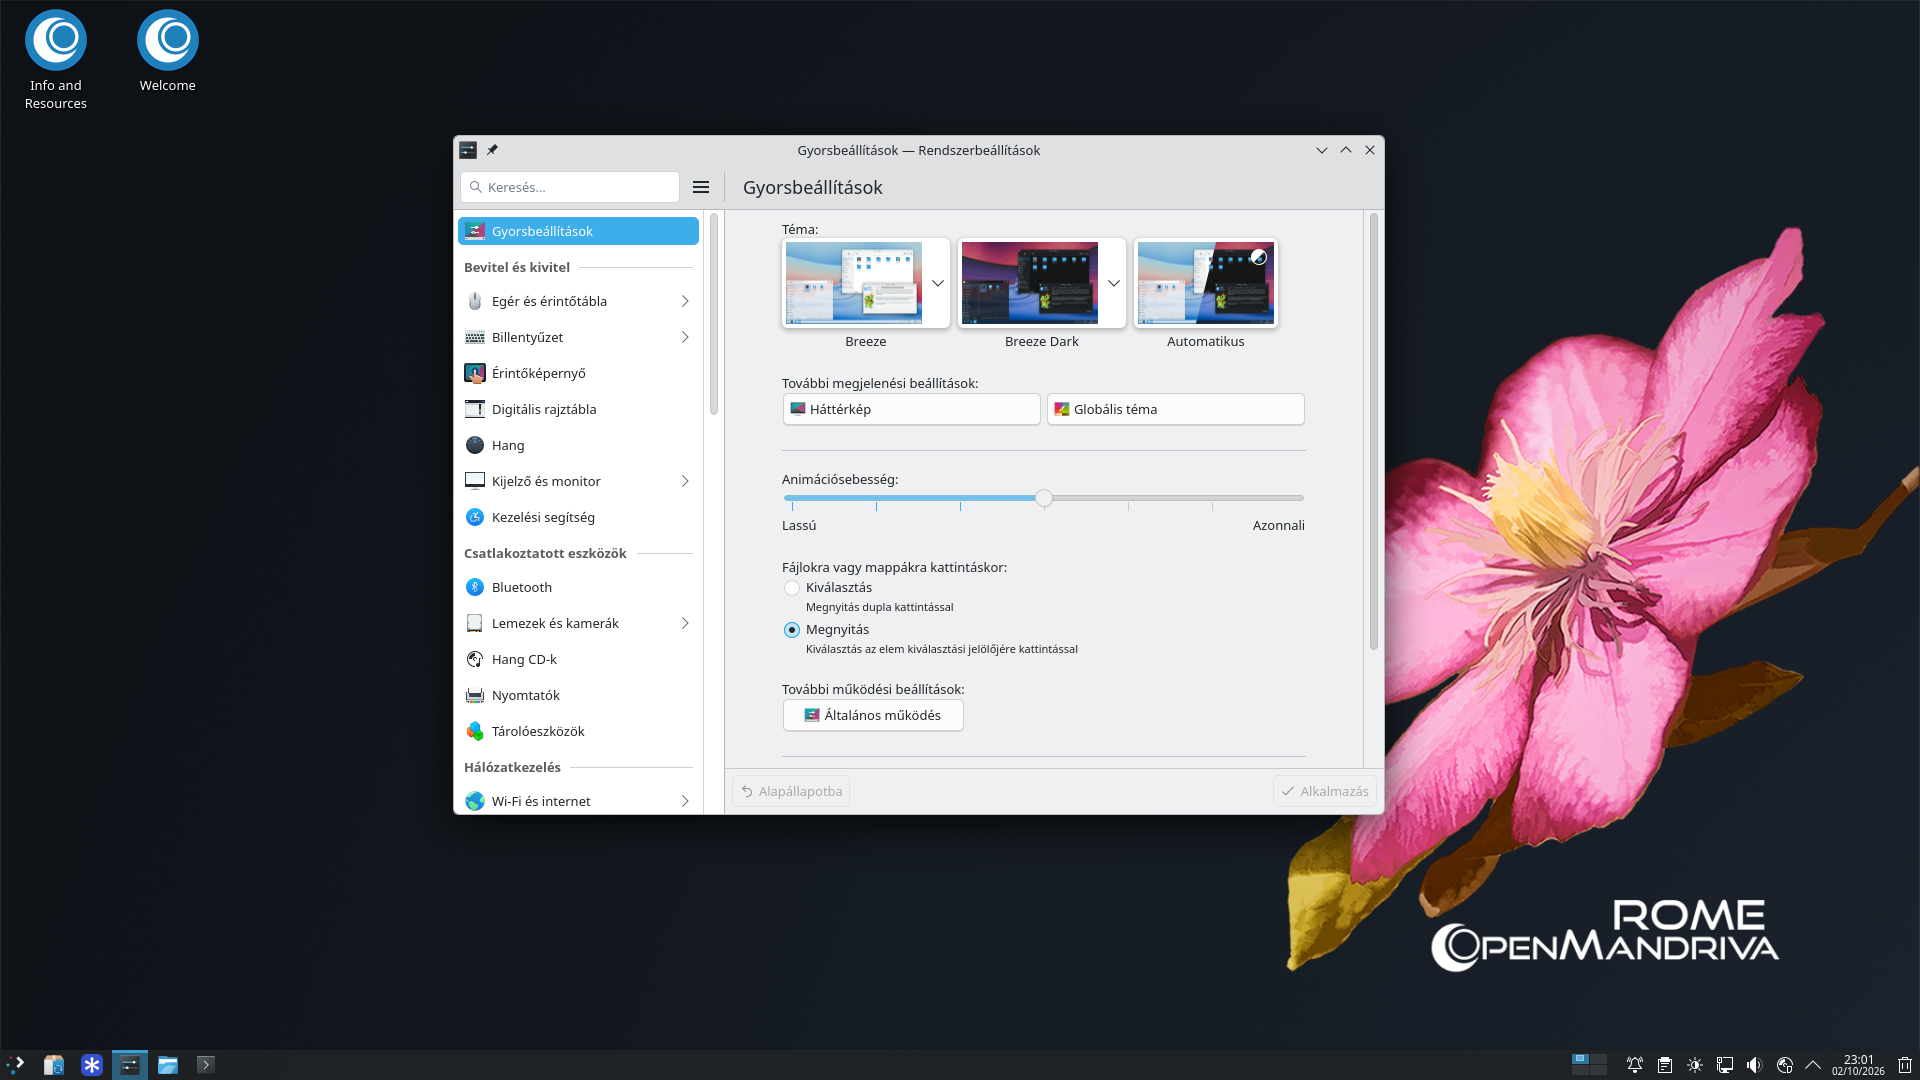Click the Animációsebesség slider handle

(1044, 498)
